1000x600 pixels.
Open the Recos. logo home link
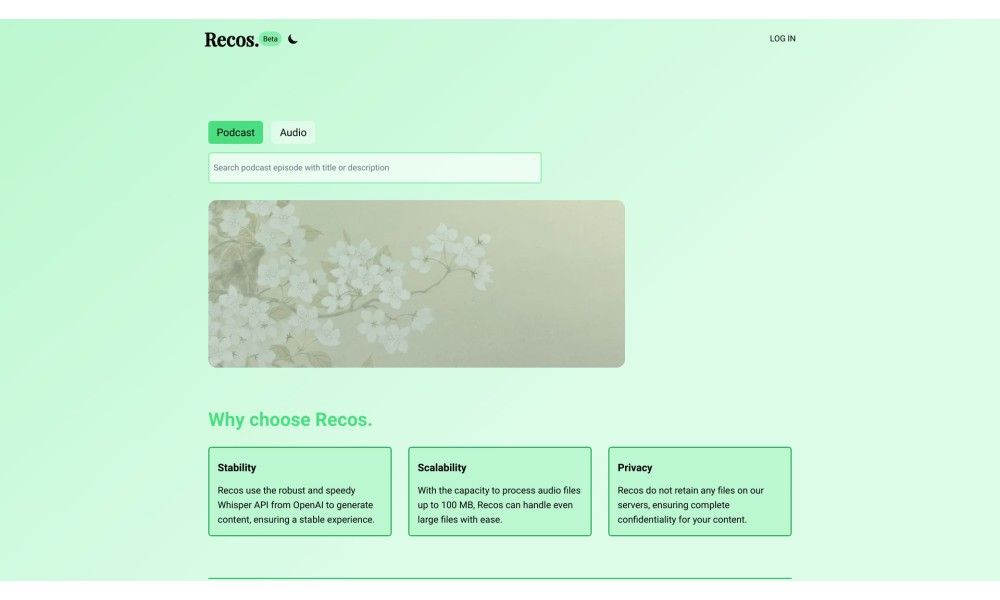(x=232, y=40)
